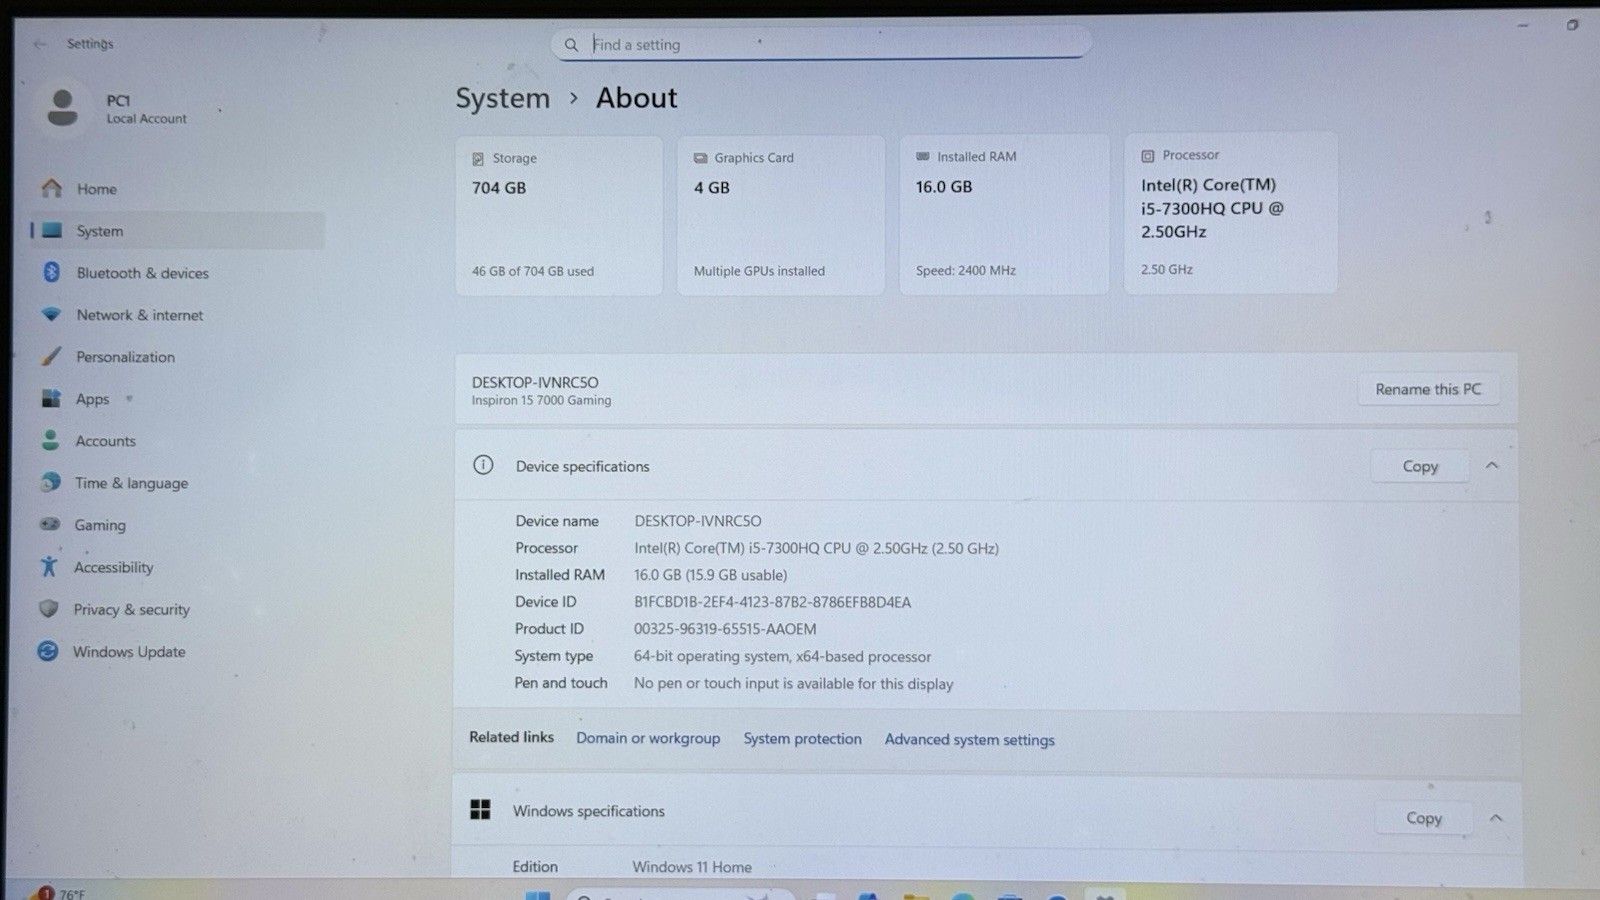Click 'No pen or touch input' text
1600x900 pixels.
tap(793, 684)
